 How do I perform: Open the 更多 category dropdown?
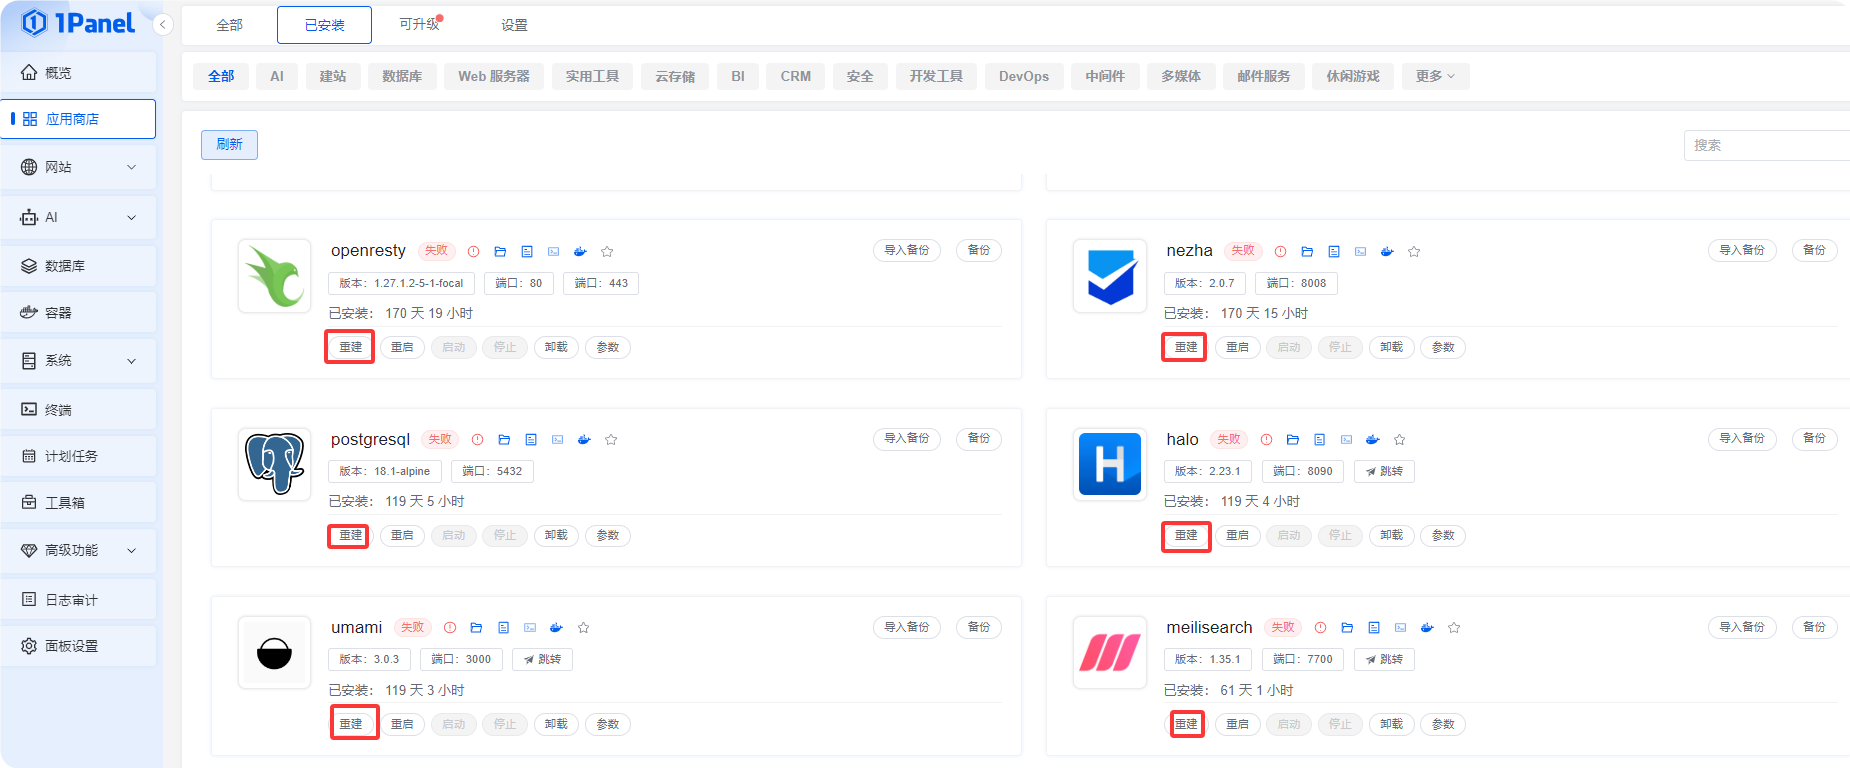coord(1435,76)
